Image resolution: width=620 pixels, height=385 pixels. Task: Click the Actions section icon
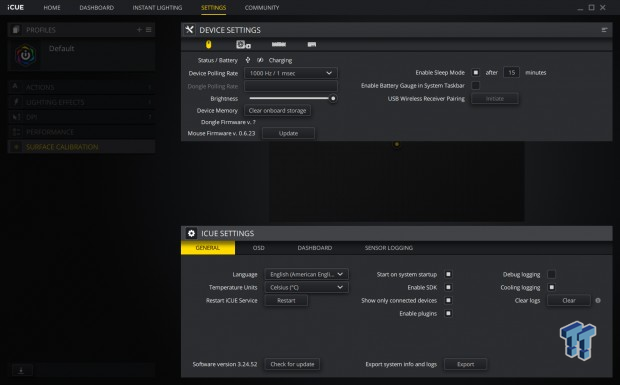[x=15, y=87]
